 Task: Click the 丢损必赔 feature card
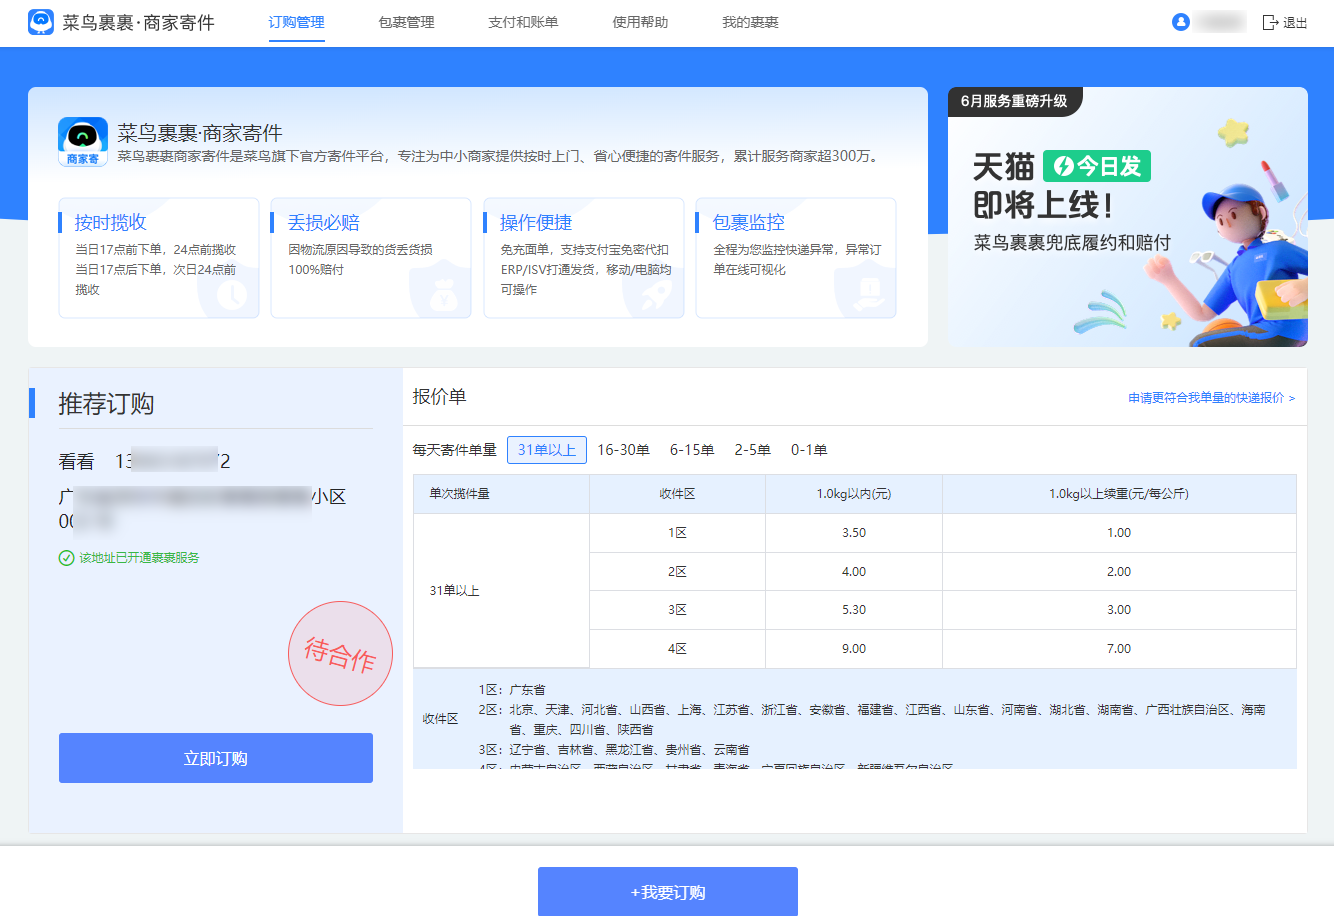click(371, 258)
